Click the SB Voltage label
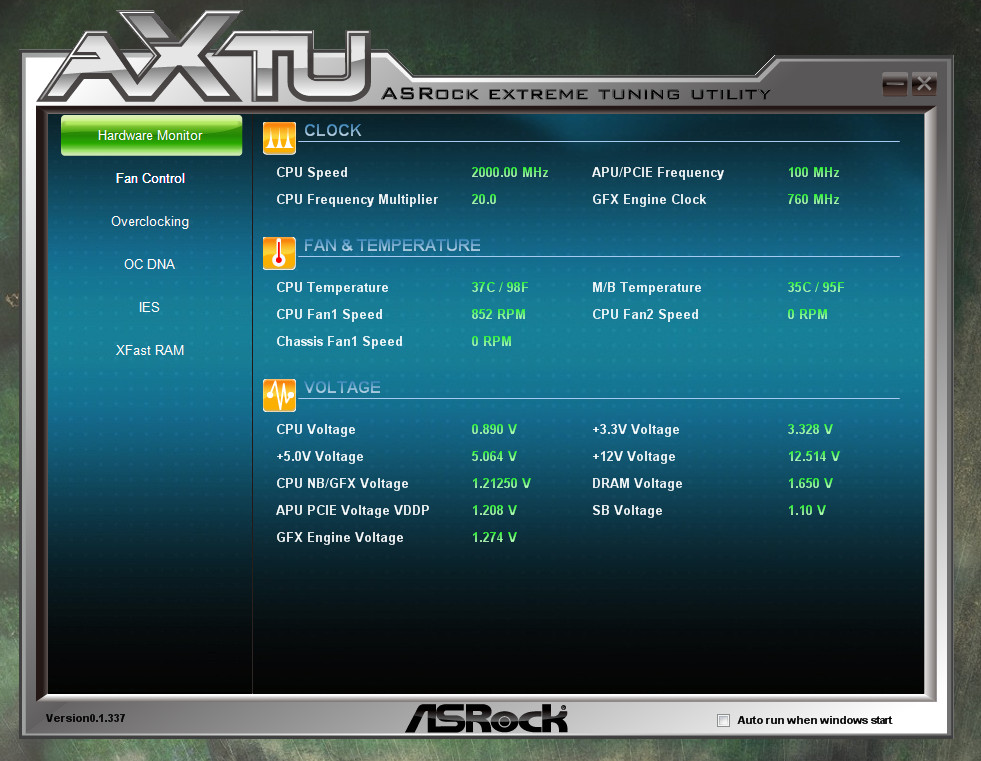The height and width of the screenshot is (761, 981). point(628,510)
